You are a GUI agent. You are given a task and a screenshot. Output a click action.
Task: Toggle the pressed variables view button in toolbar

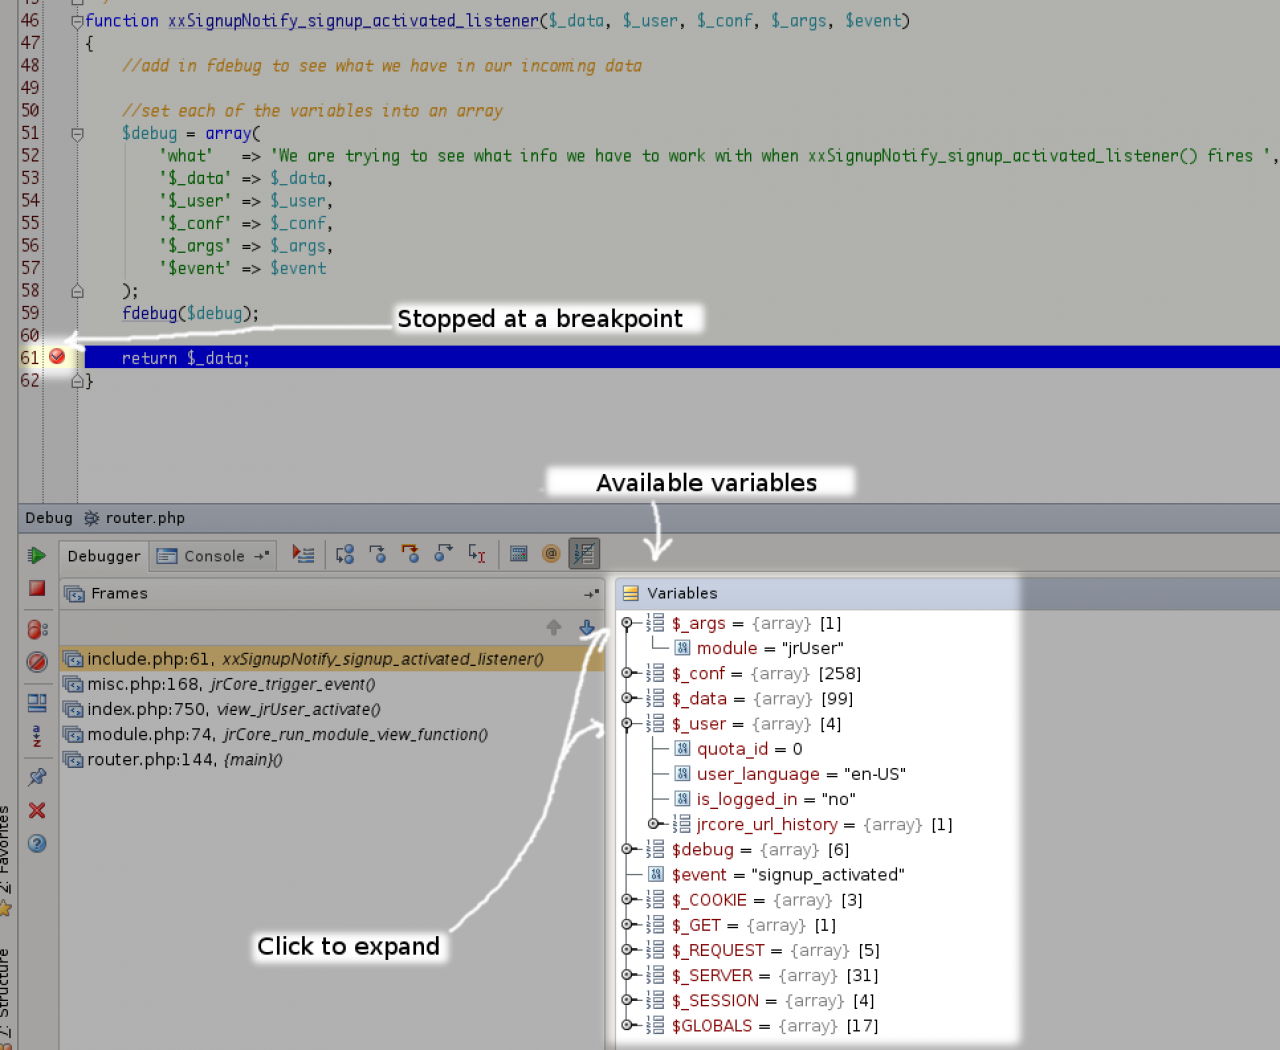(584, 554)
